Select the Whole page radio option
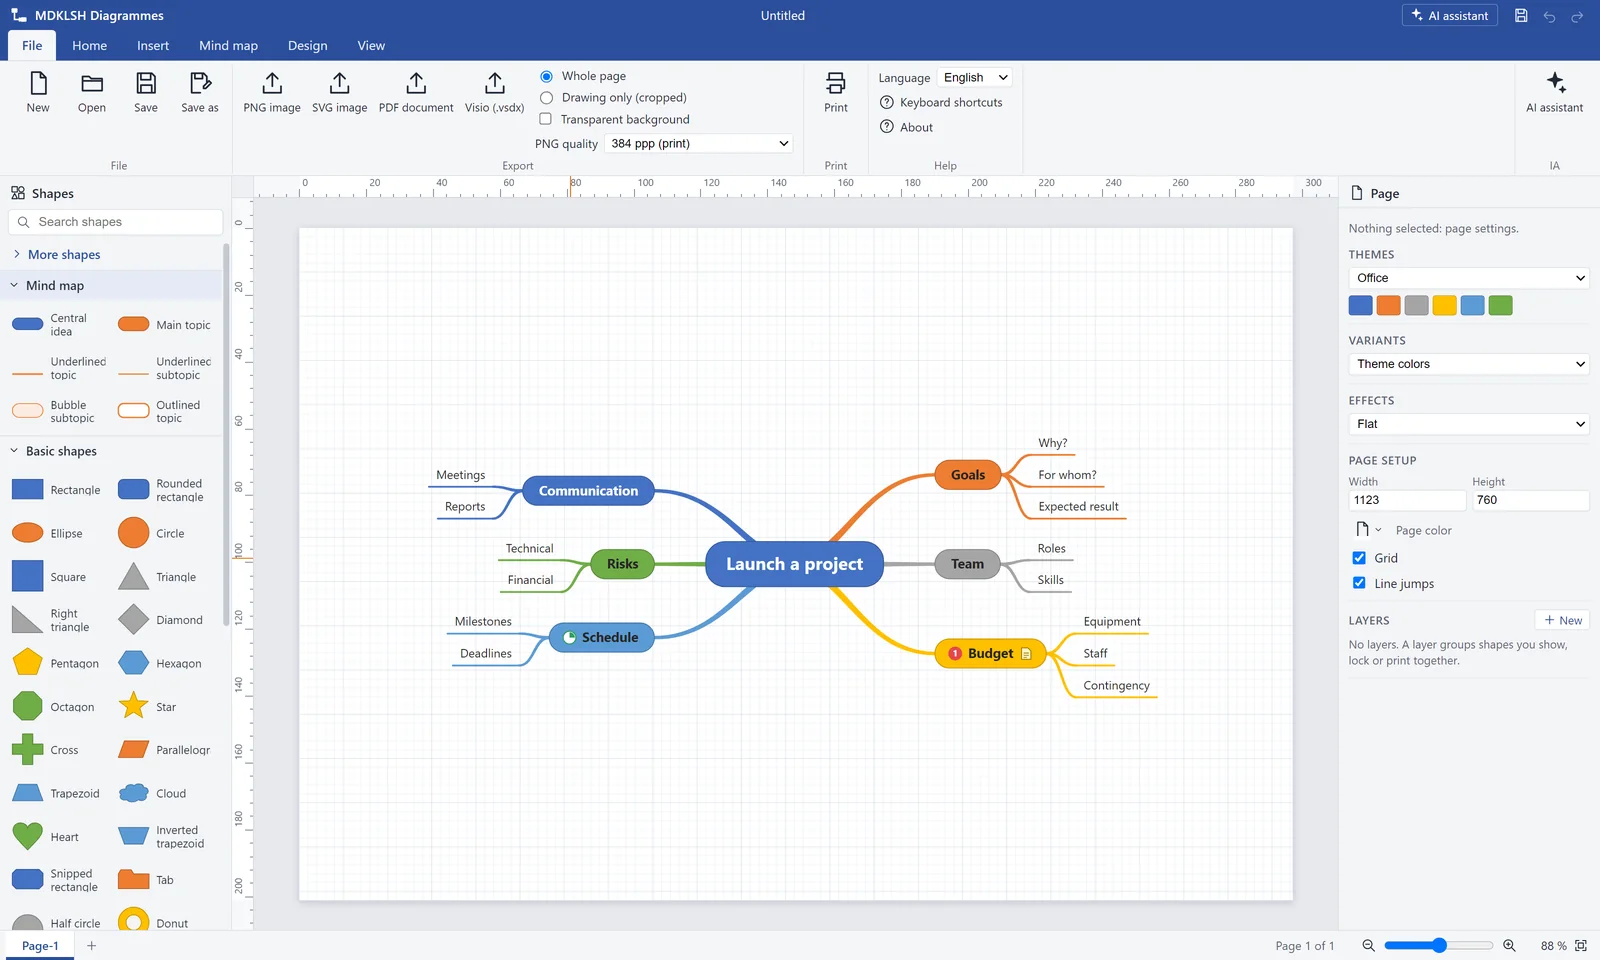The height and width of the screenshot is (960, 1600). click(x=547, y=76)
